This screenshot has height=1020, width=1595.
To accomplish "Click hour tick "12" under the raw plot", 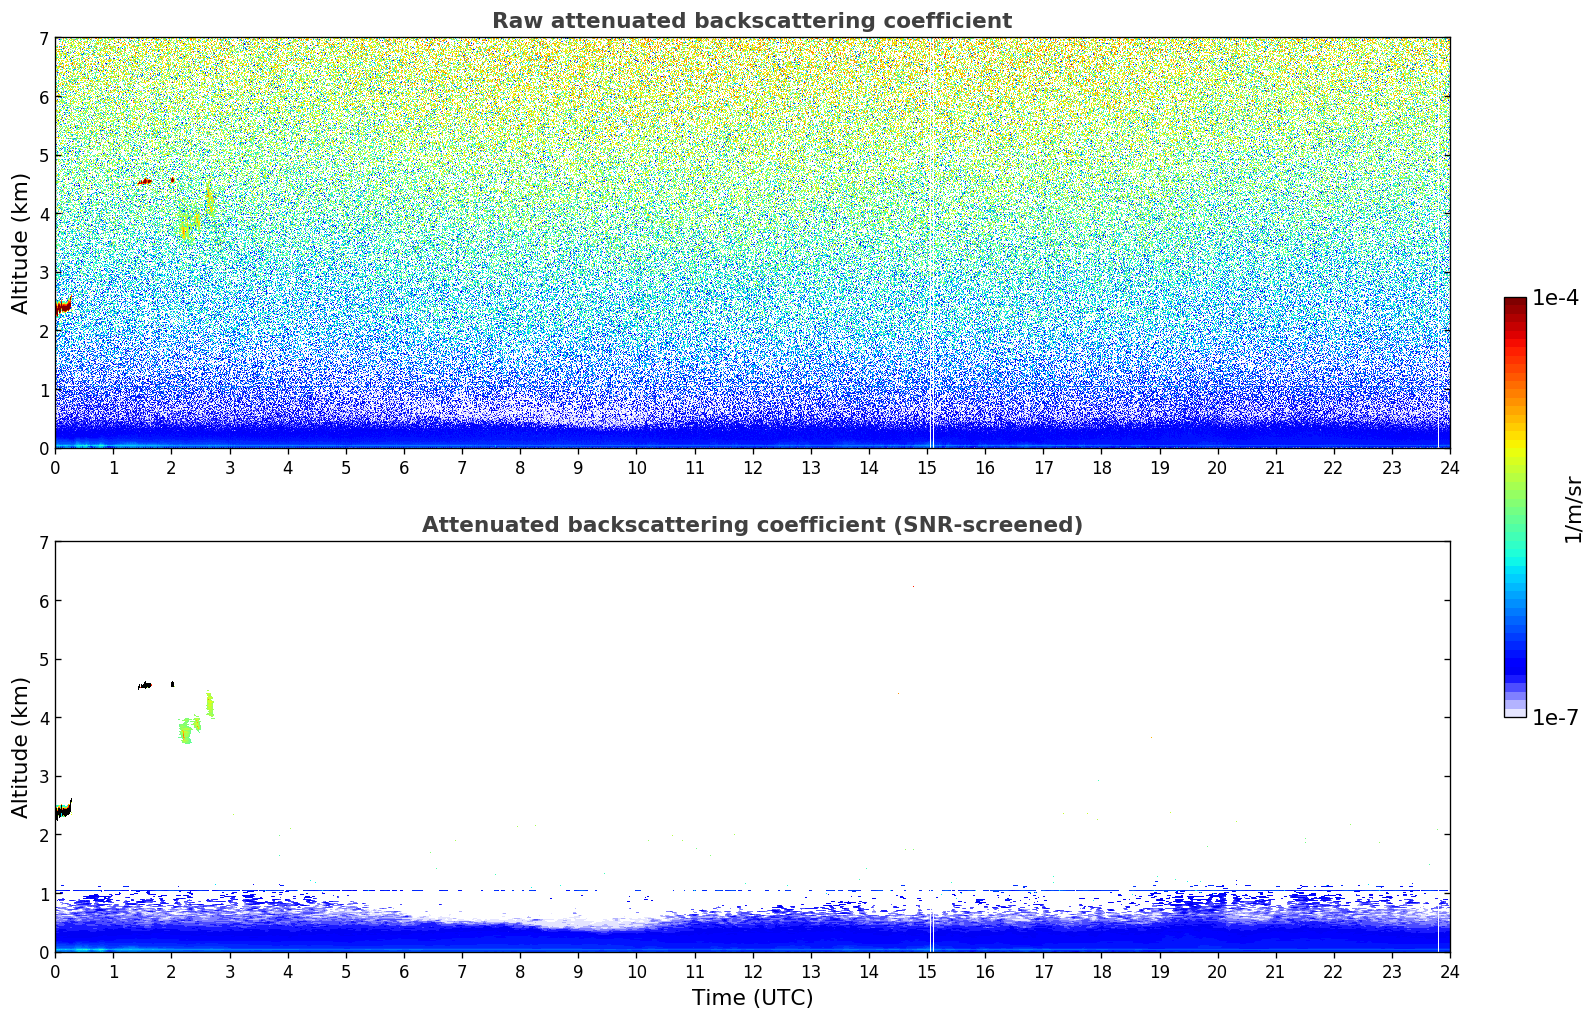I will point(752,467).
